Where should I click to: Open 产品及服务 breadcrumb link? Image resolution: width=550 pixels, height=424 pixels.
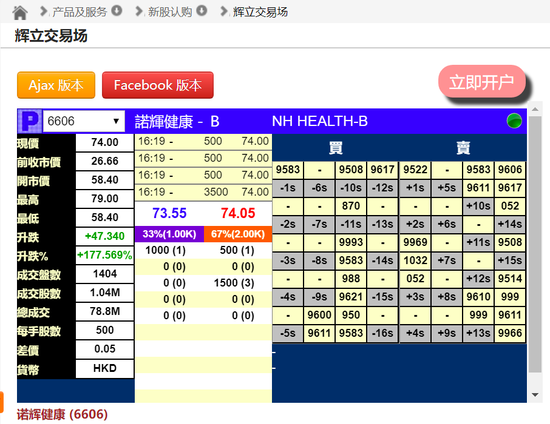(x=80, y=12)
